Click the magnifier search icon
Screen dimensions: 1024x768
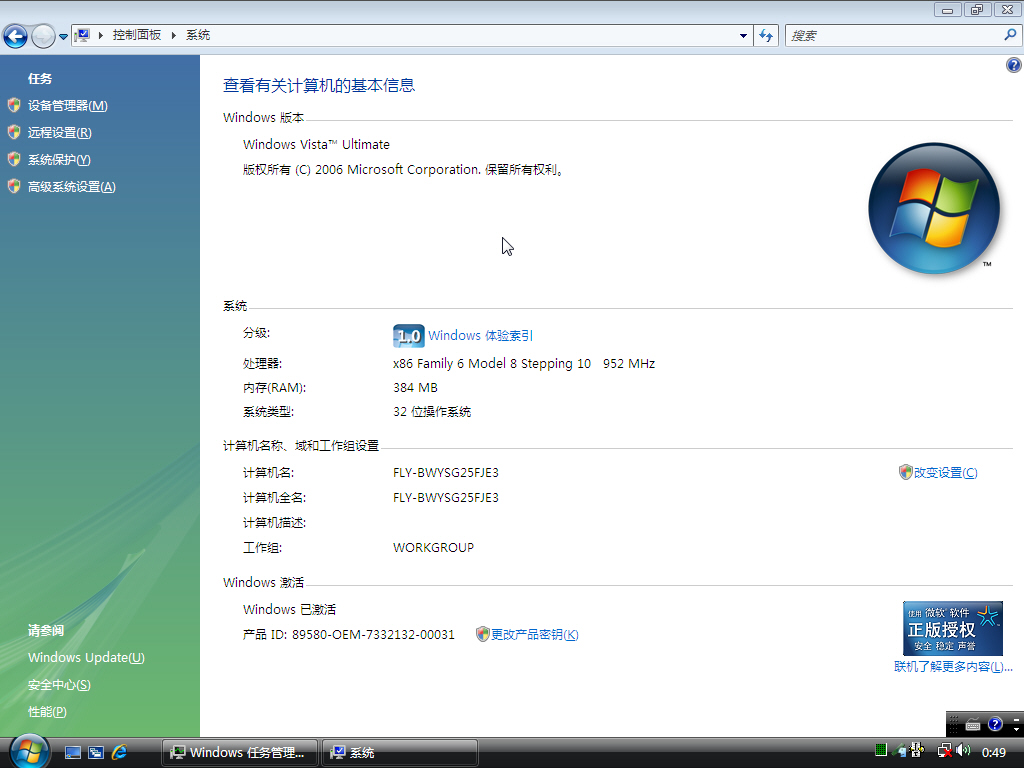tap(1010, 35)
